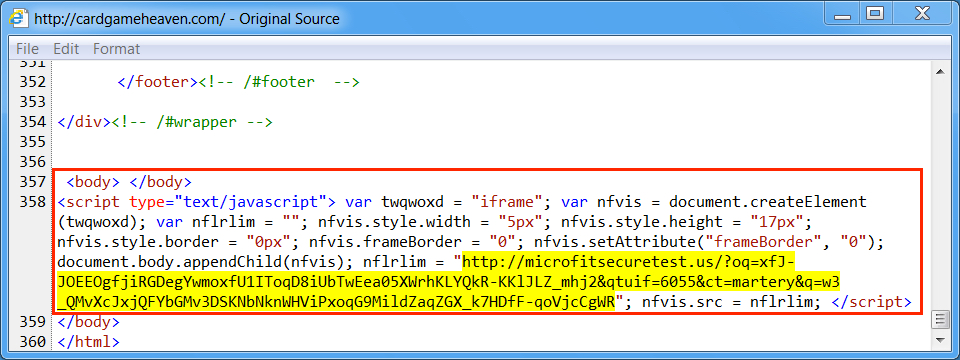Minimize the Original Source window
This screenshot has width=960, height=360.
[x=842, y=14]
